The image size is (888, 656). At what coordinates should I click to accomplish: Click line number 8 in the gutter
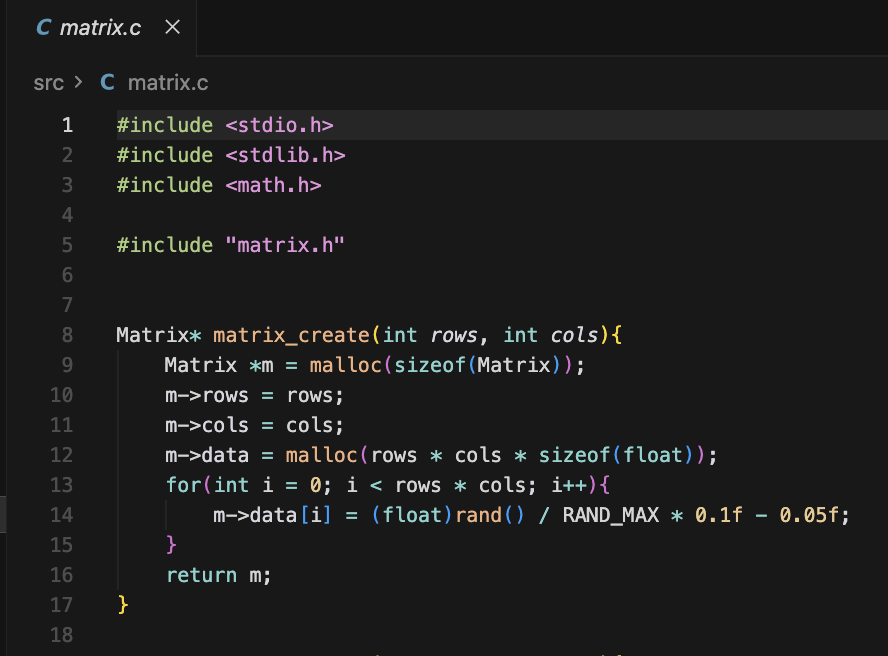pos(67,335)
